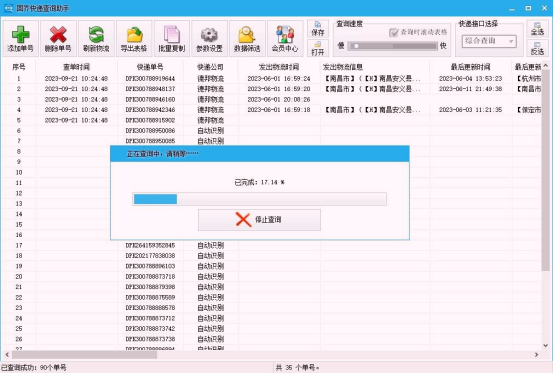The height and width of the screenshot is (373, 554).
Task: Click the horizontal scrollbar right arrow
Action: click(x=536, y=355)
